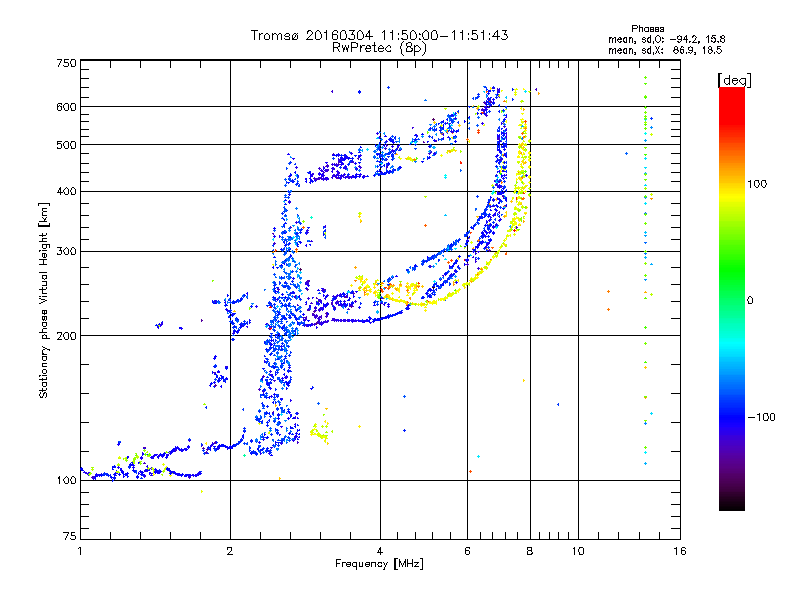Click the x-axis '16' tick label
Viewport: 800px width, 600px height.
680,551
